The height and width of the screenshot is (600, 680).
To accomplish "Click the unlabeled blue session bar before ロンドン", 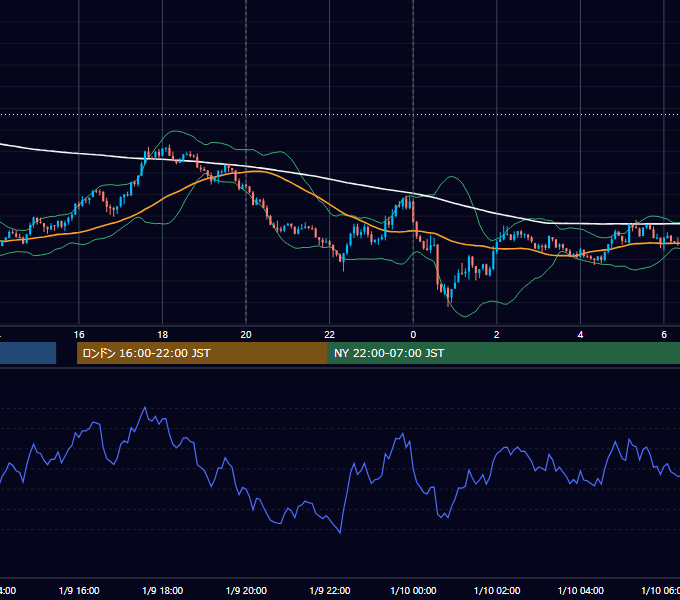I will tap(28, 353).
